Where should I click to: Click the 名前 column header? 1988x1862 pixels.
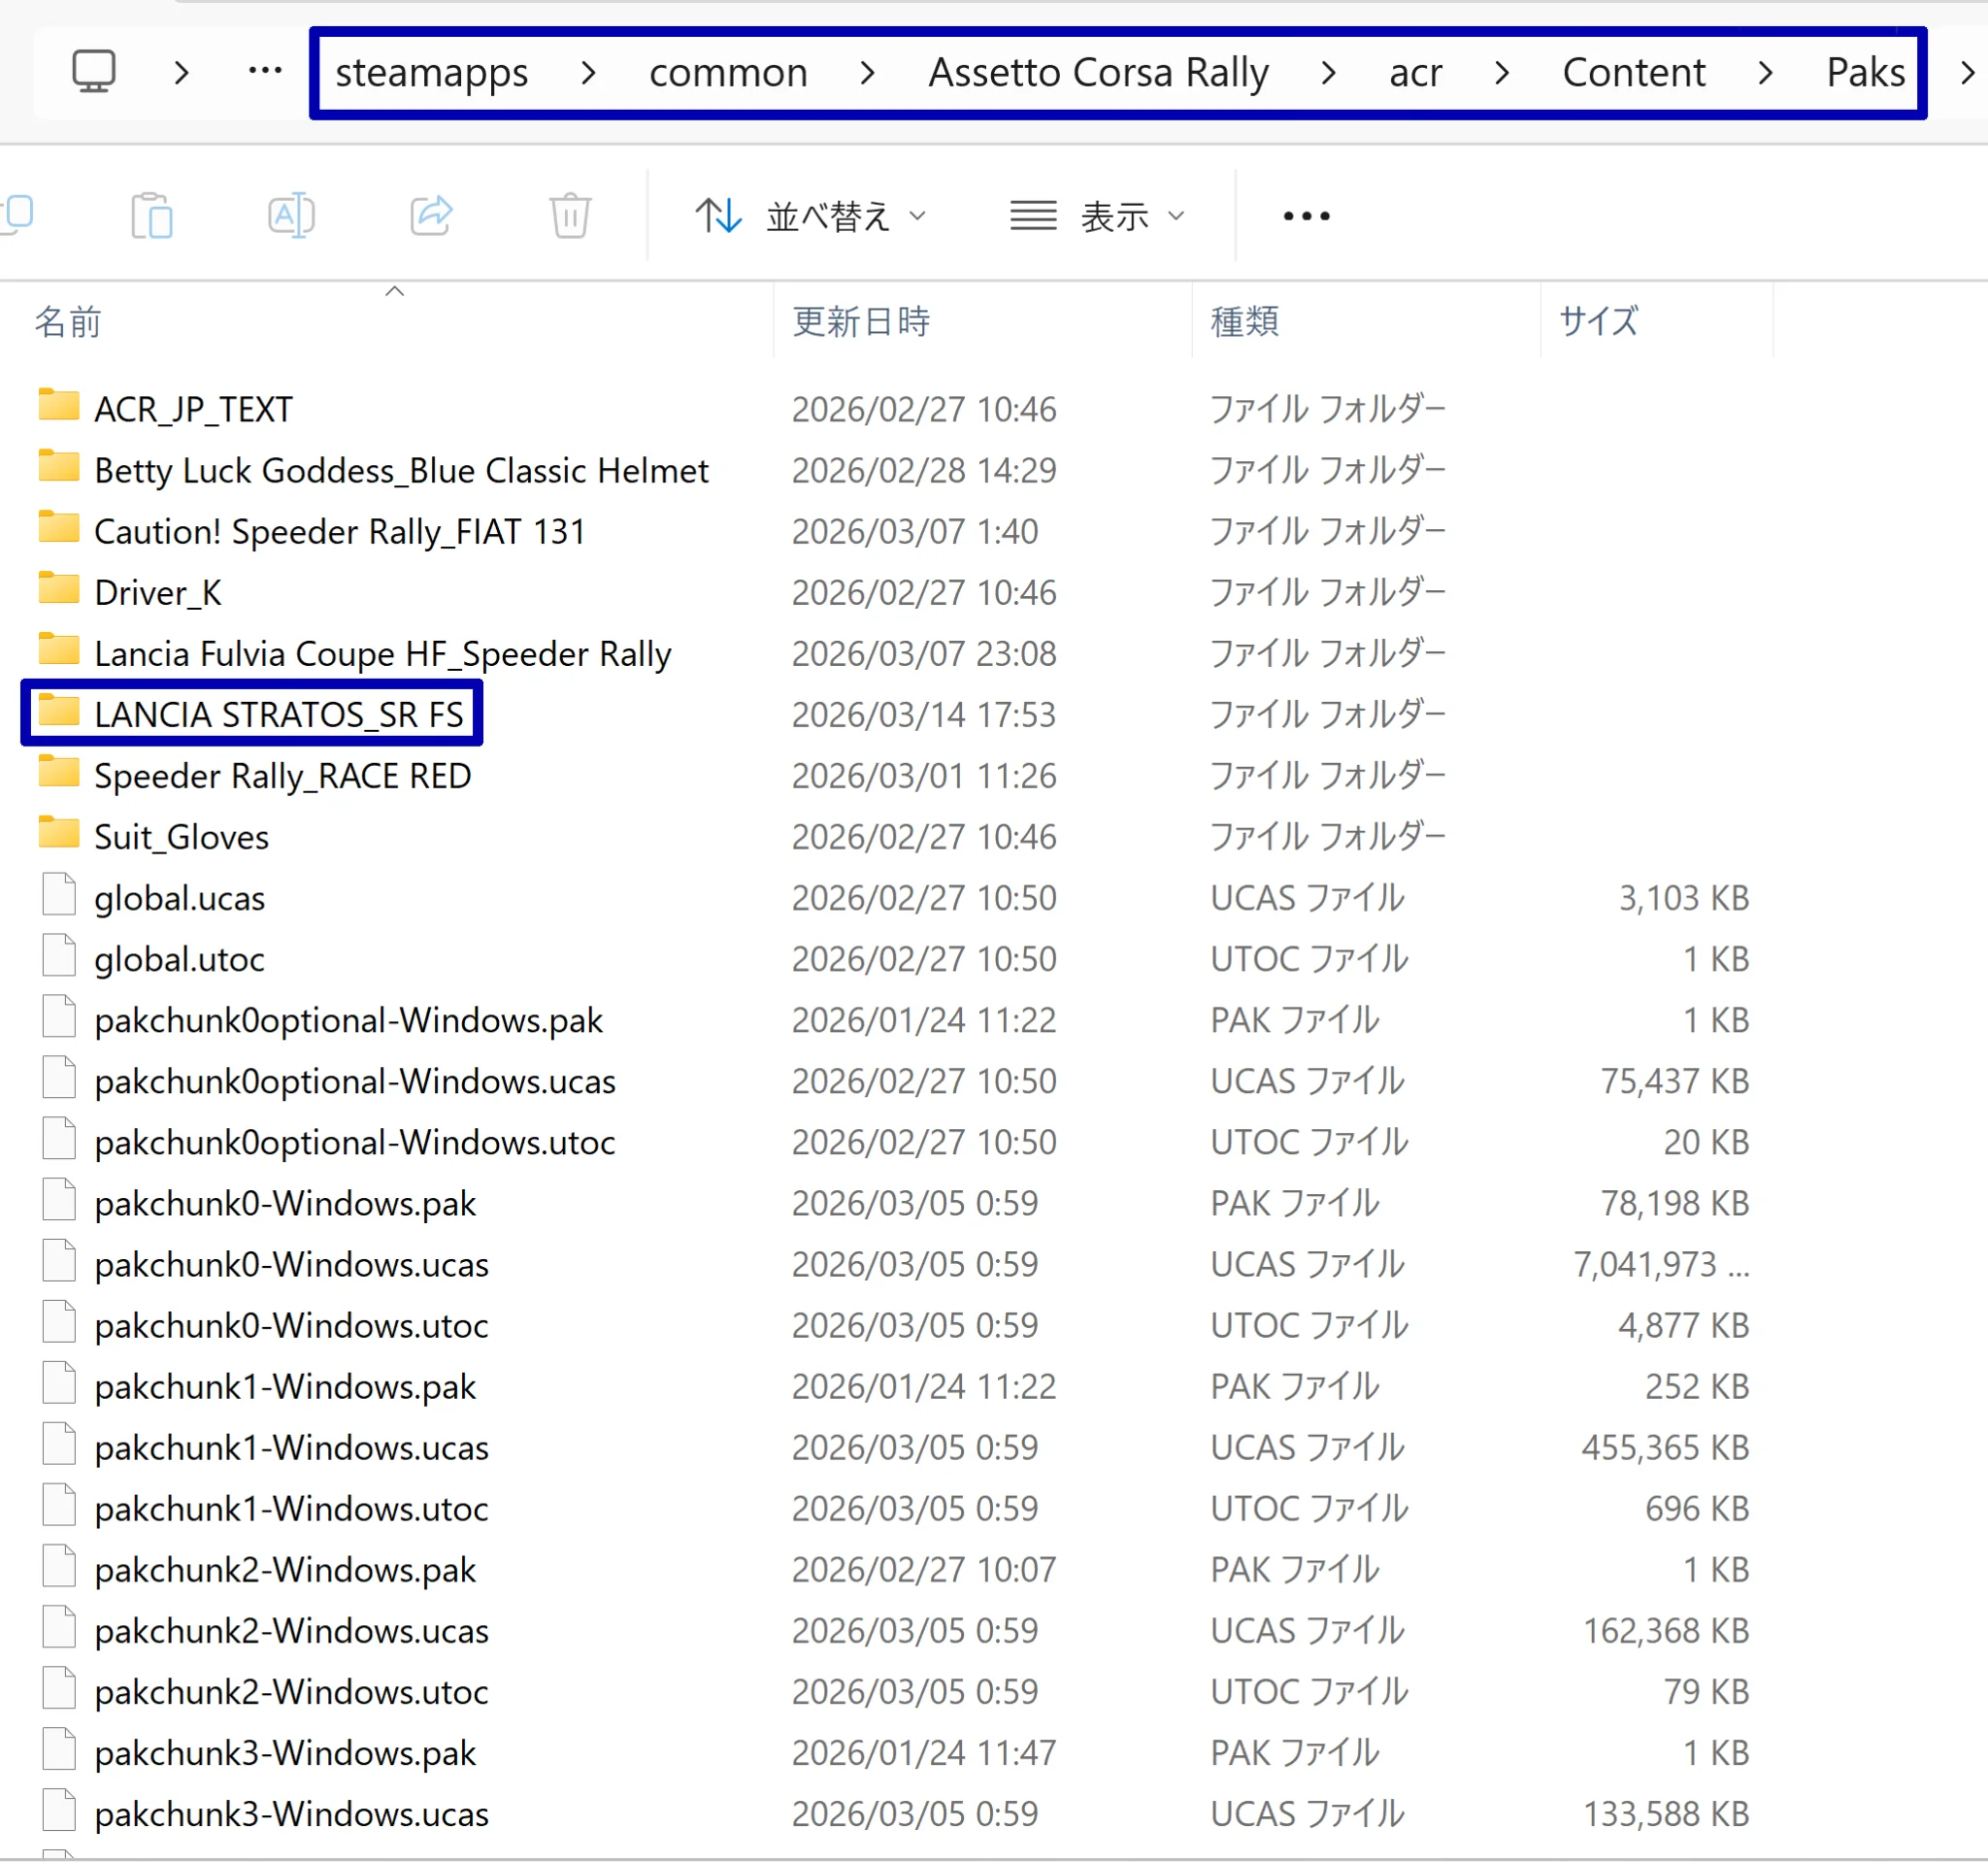(68, 322)
